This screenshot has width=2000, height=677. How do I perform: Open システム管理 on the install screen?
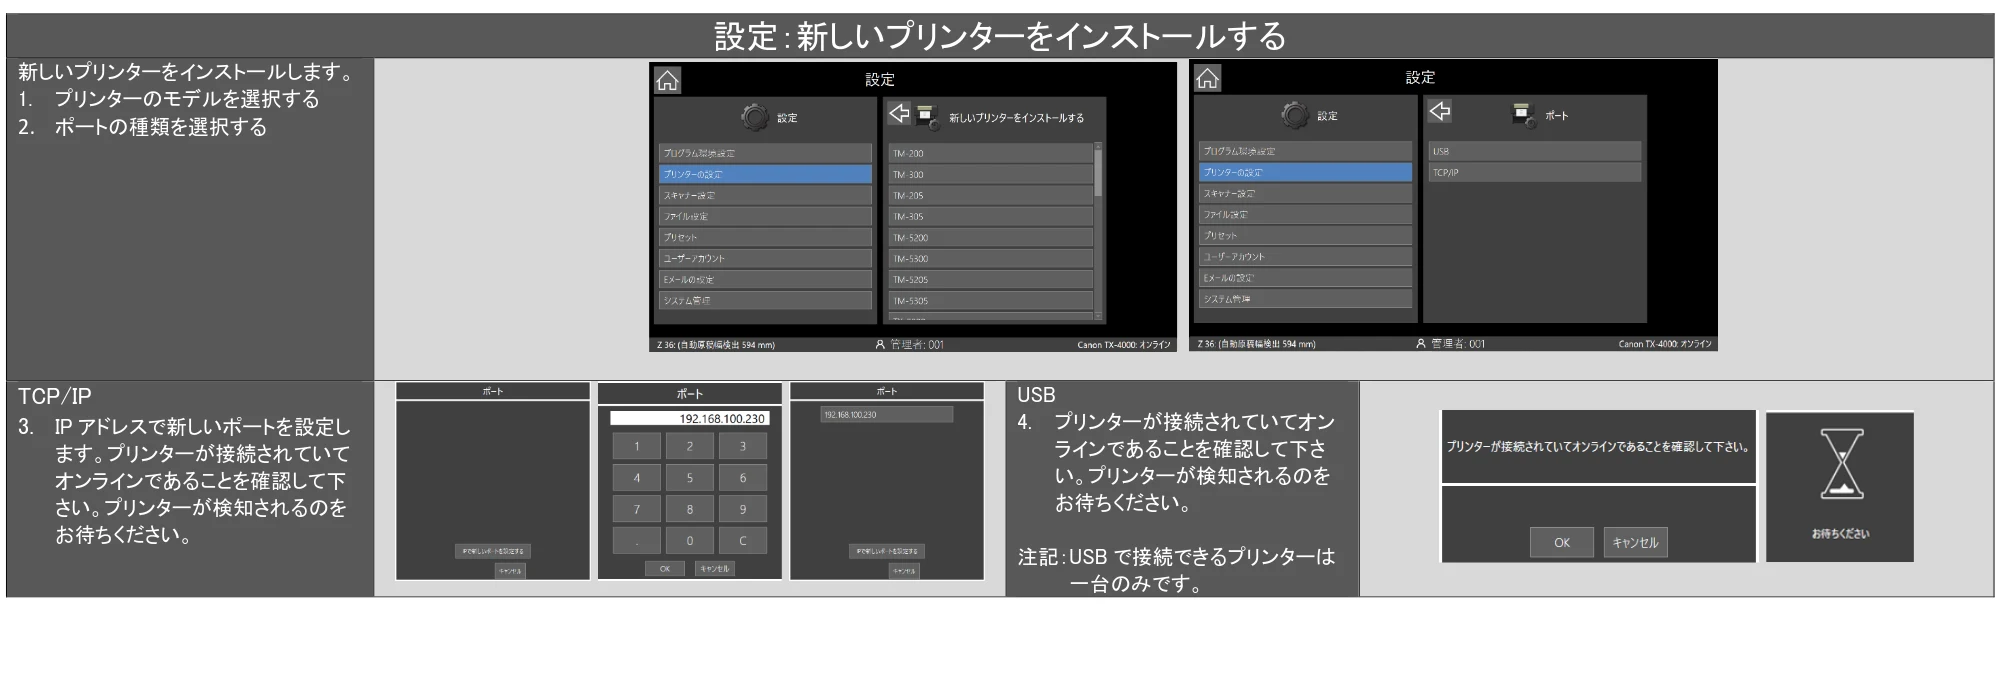(x=765, y=300)
